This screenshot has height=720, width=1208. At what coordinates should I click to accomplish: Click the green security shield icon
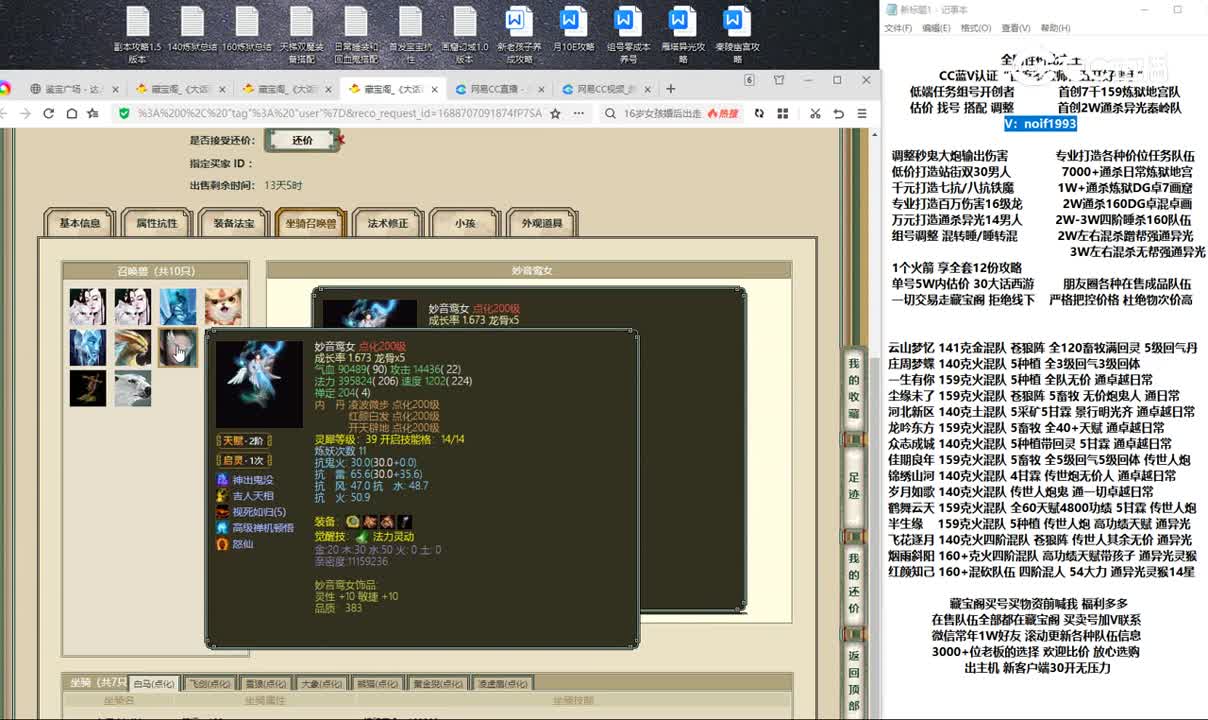tap(124, 114)
